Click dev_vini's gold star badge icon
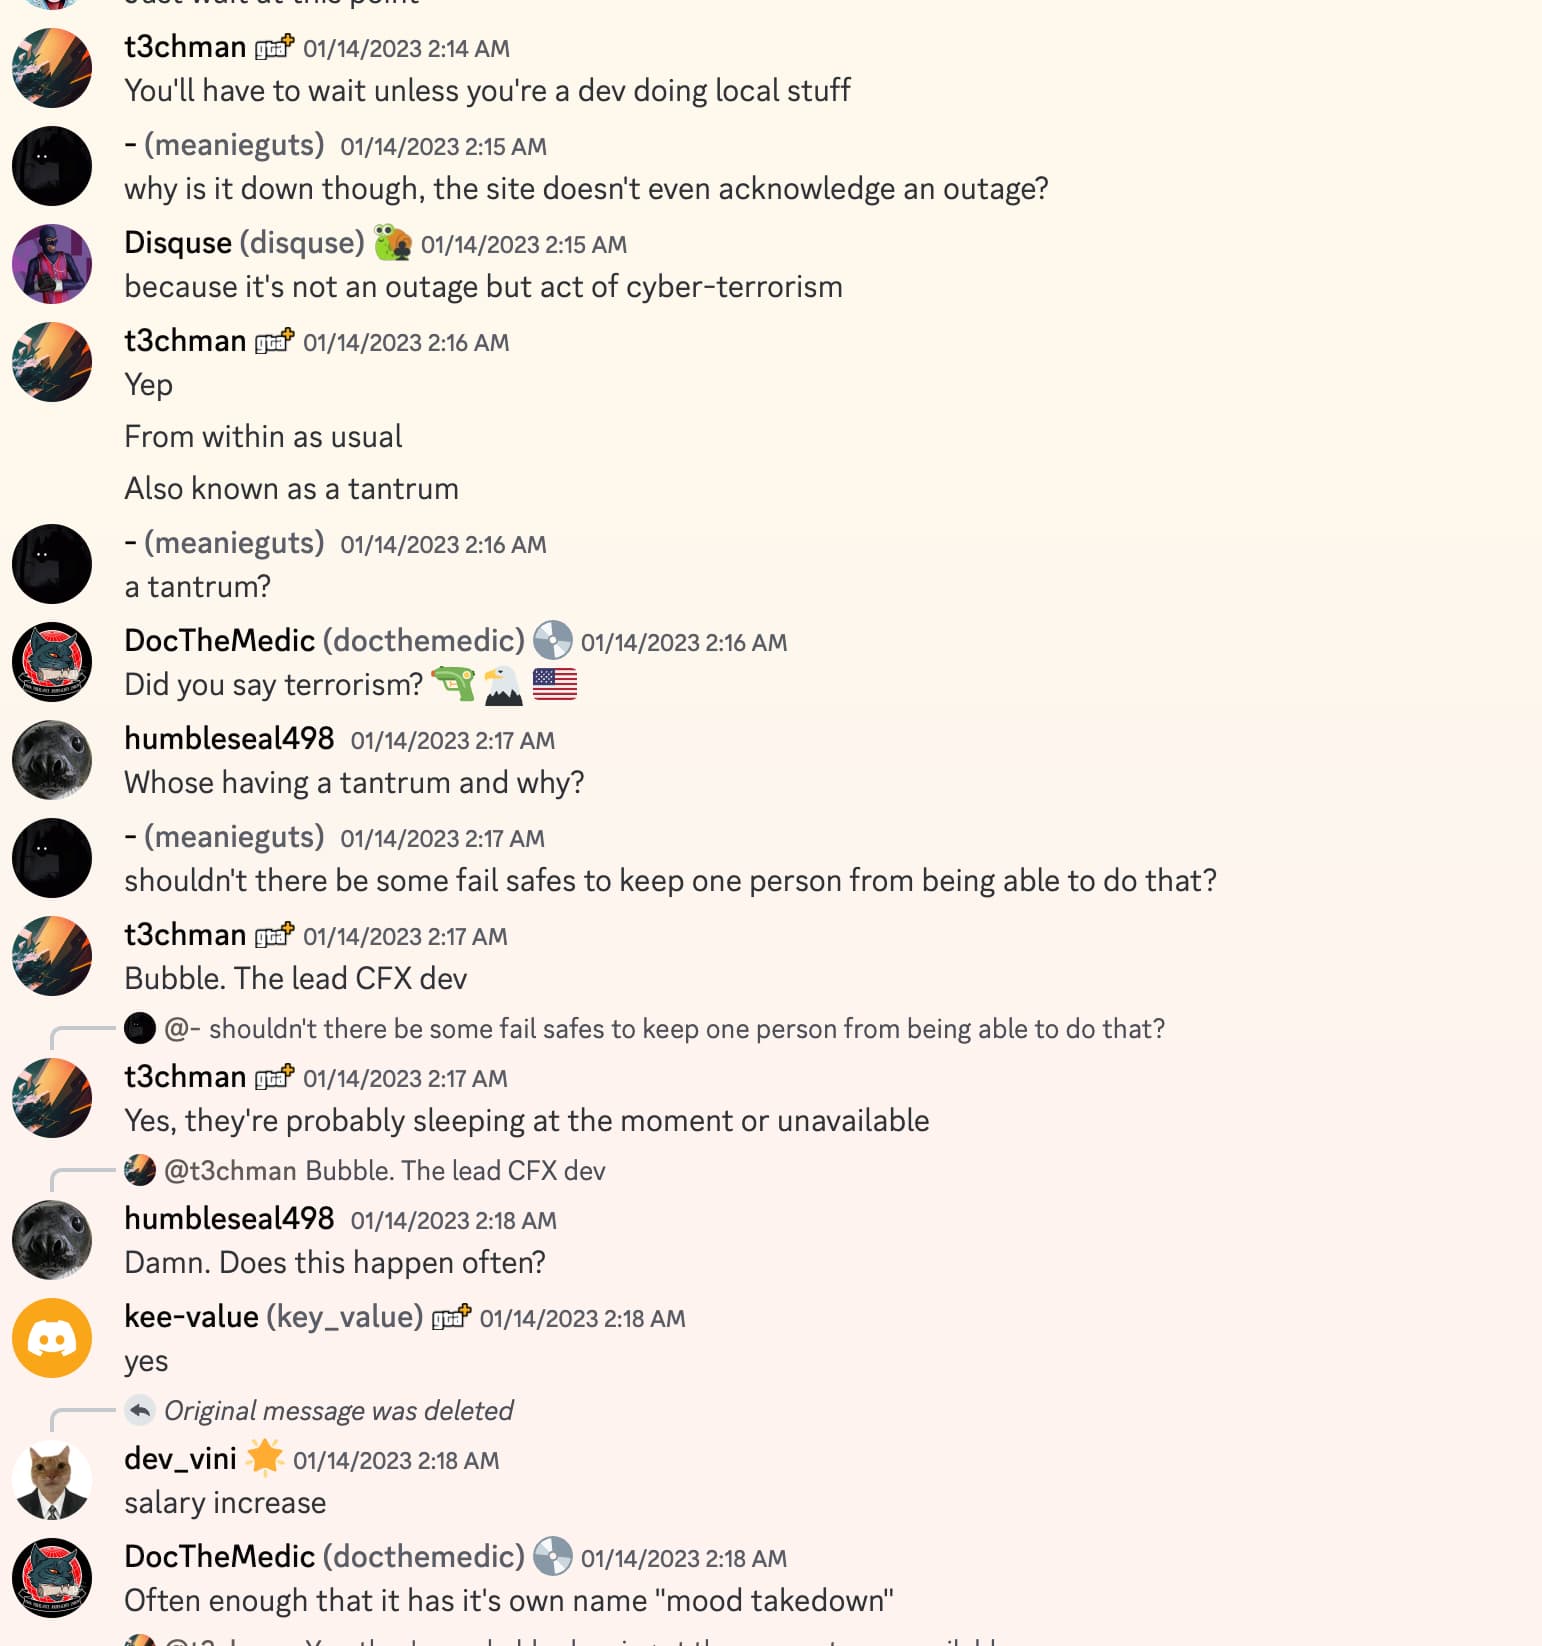The width and height of the screenshot is (1542, 1646). pyautogui.click(x=265, y=1458)
